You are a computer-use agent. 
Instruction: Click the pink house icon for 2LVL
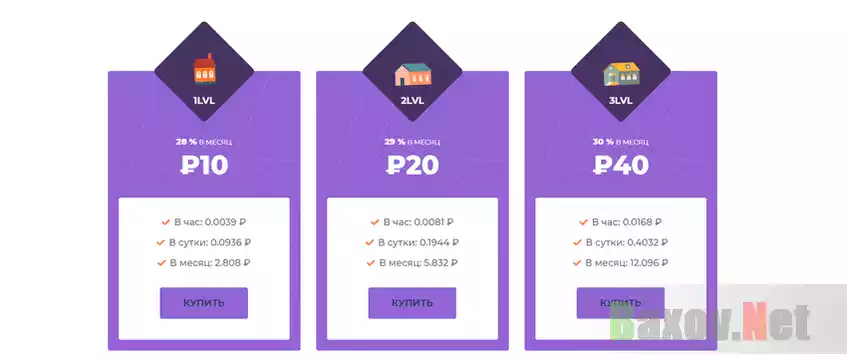click(413, 75)
